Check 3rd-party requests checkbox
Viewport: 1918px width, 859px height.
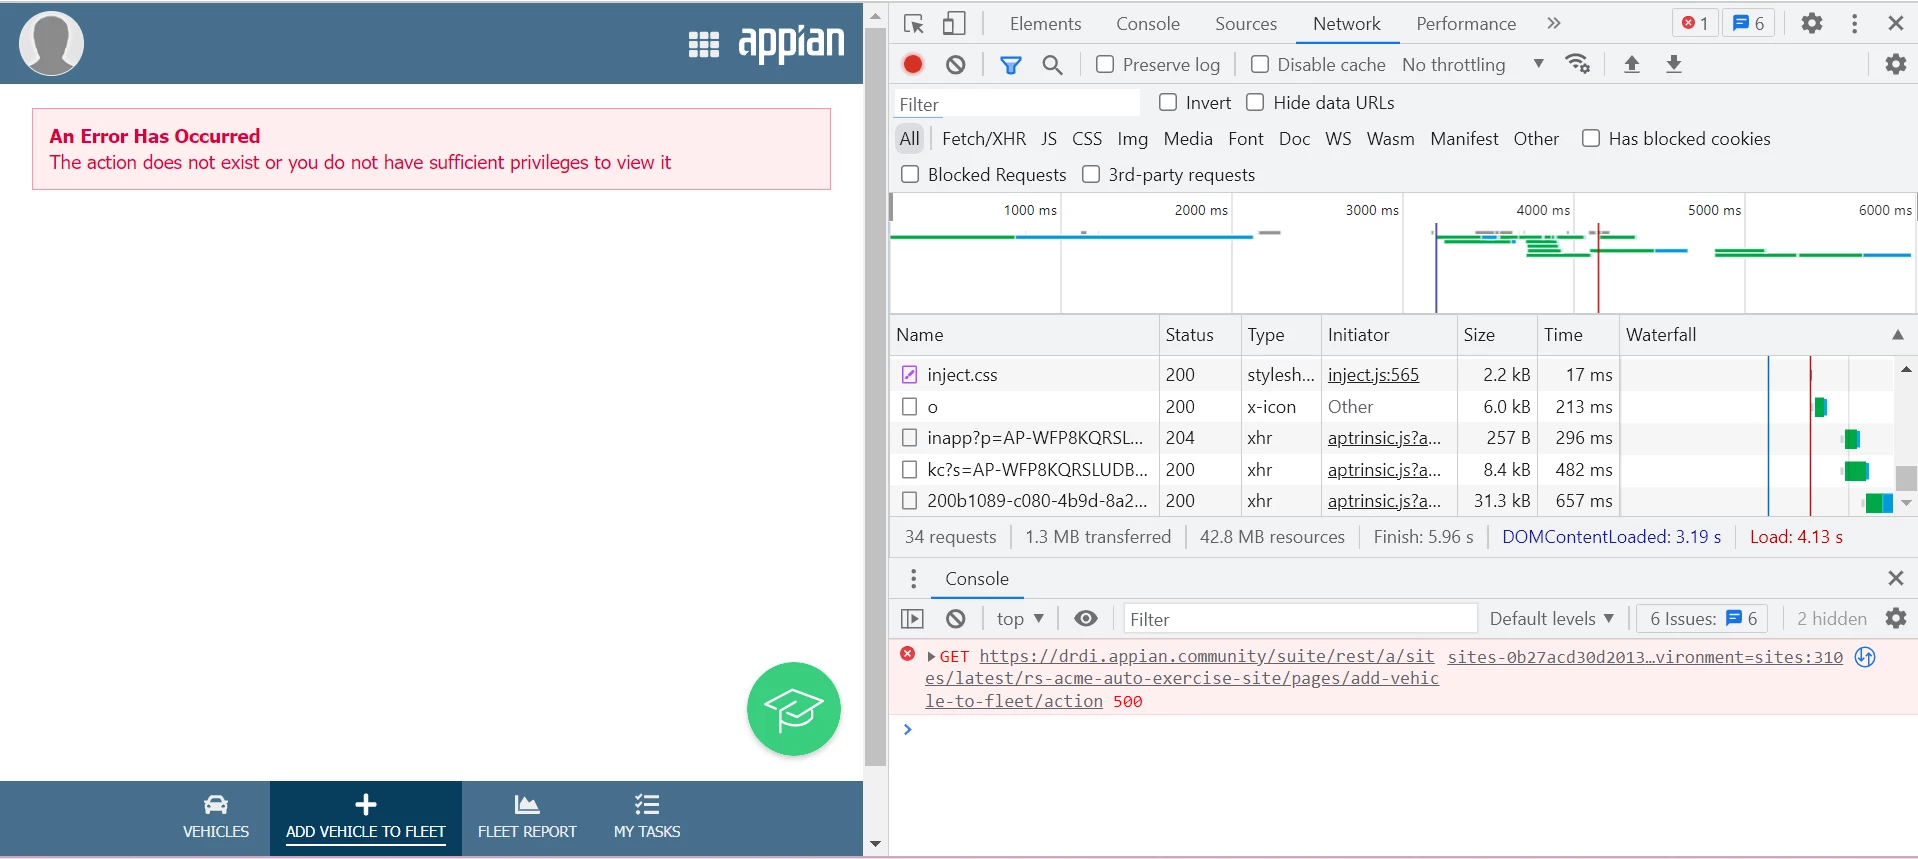1091,174
